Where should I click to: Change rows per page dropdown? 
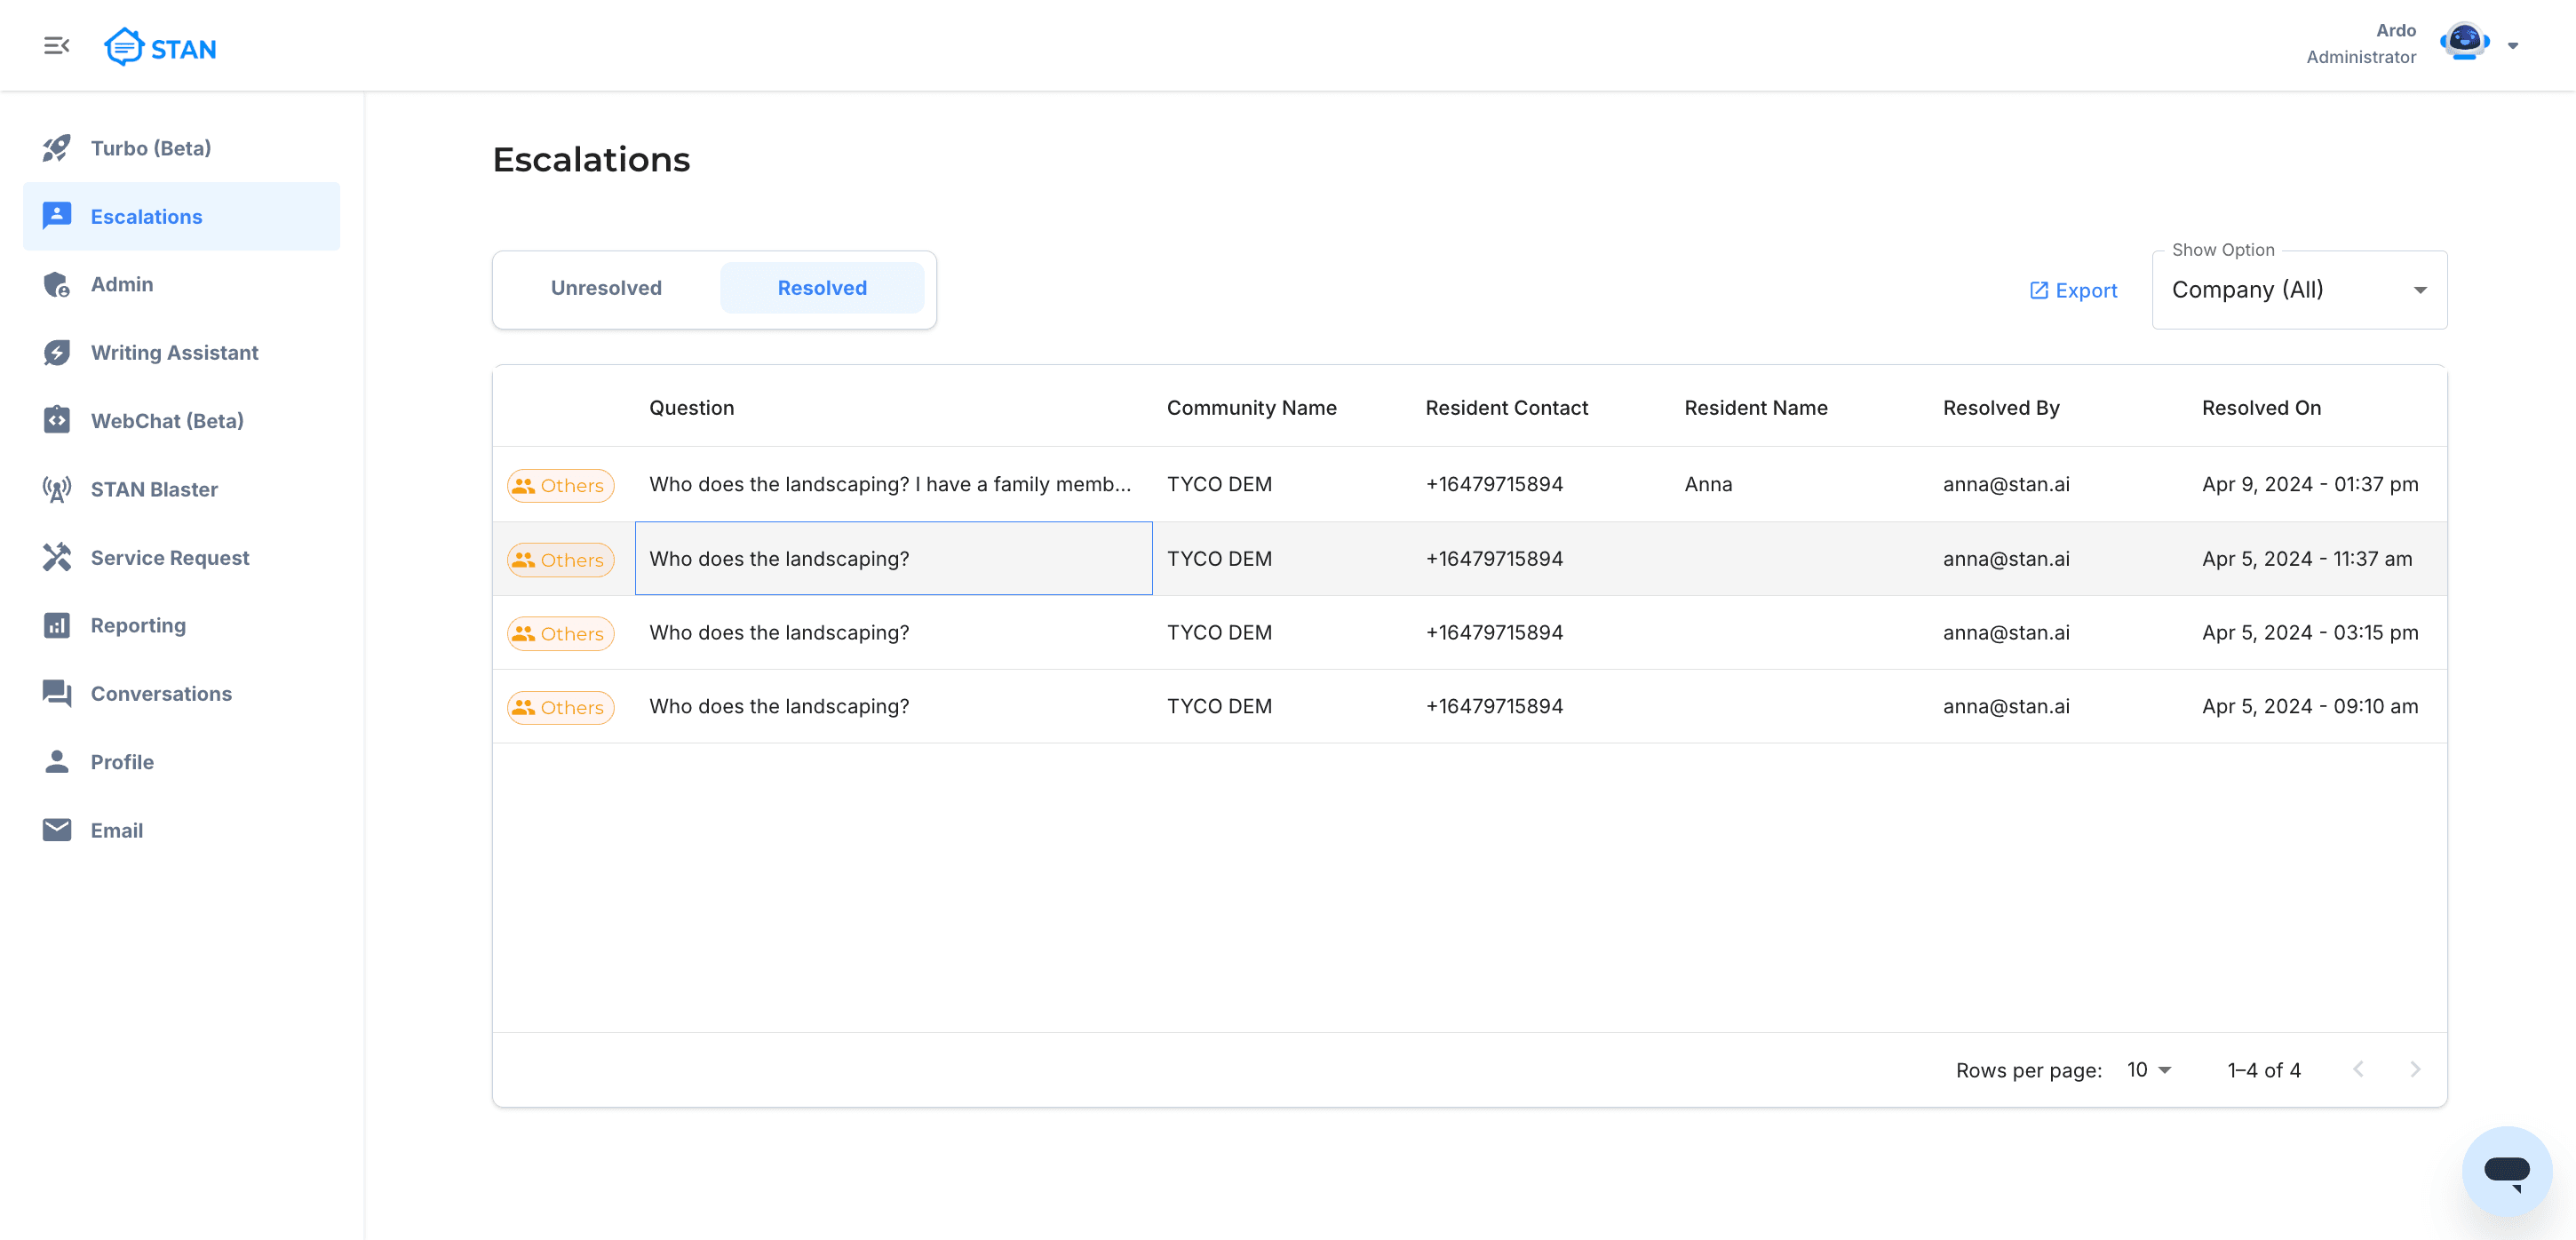(x=2148, y=1070)
